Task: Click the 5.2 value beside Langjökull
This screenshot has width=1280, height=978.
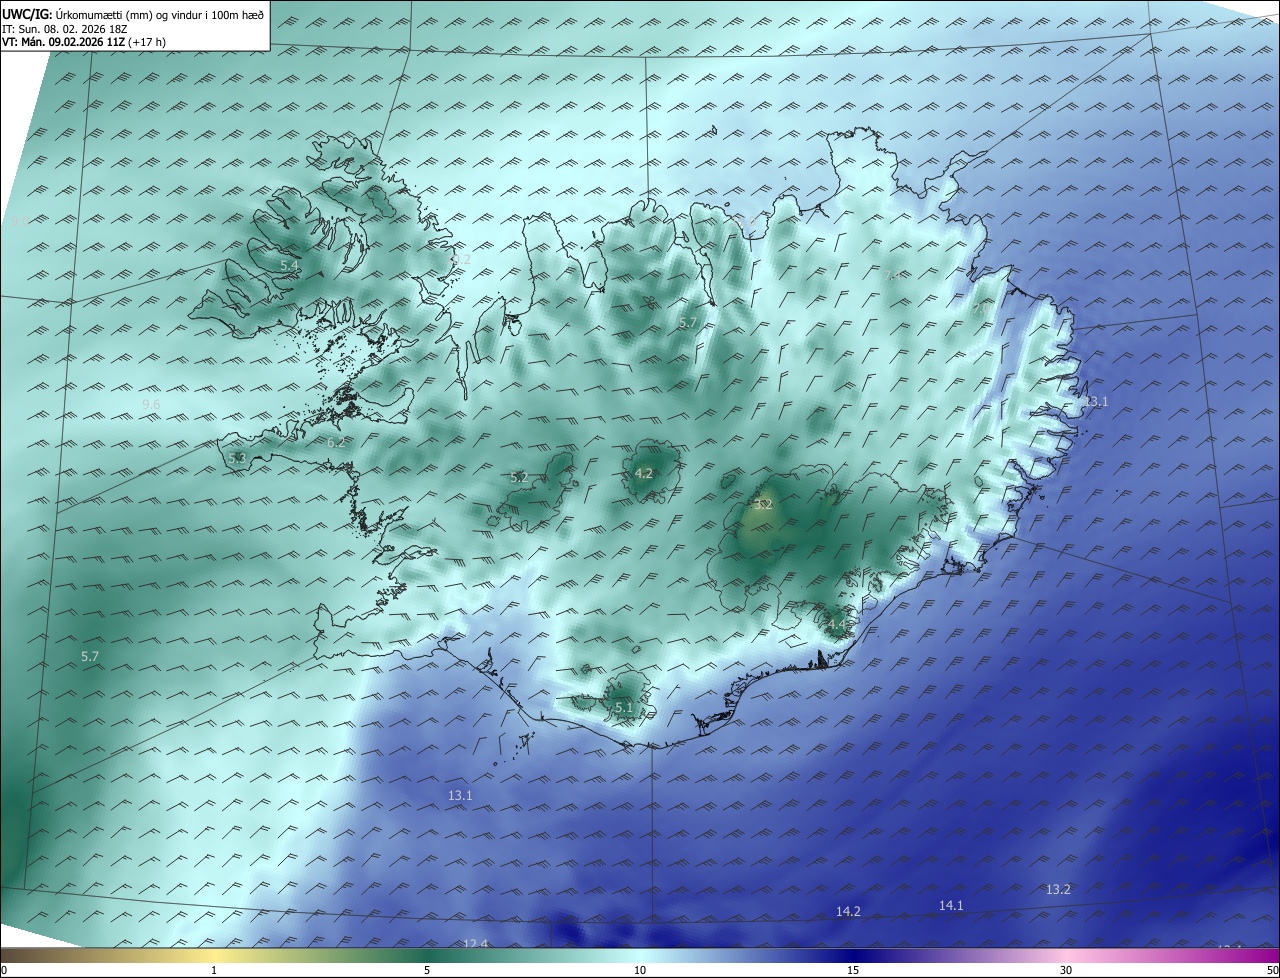Action: pyautogui.click(x=519, y=478)
